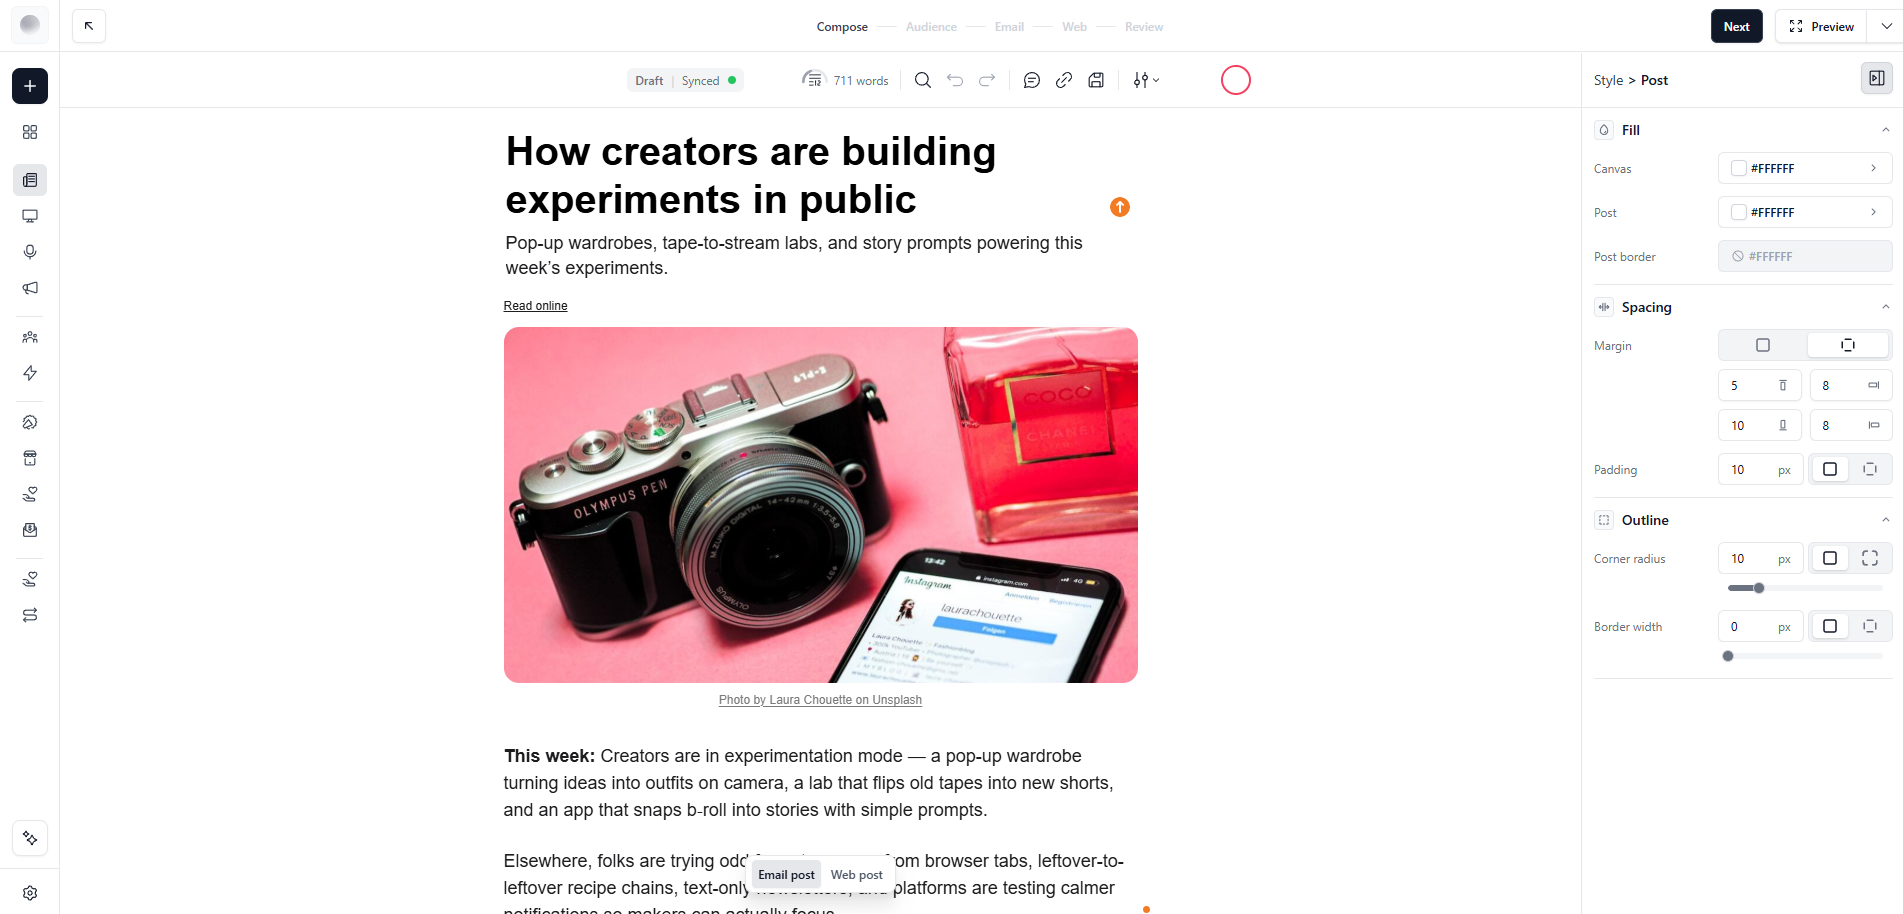
Task: Open dropdown arrow beside Preview button
Action: click(1886, 27)
